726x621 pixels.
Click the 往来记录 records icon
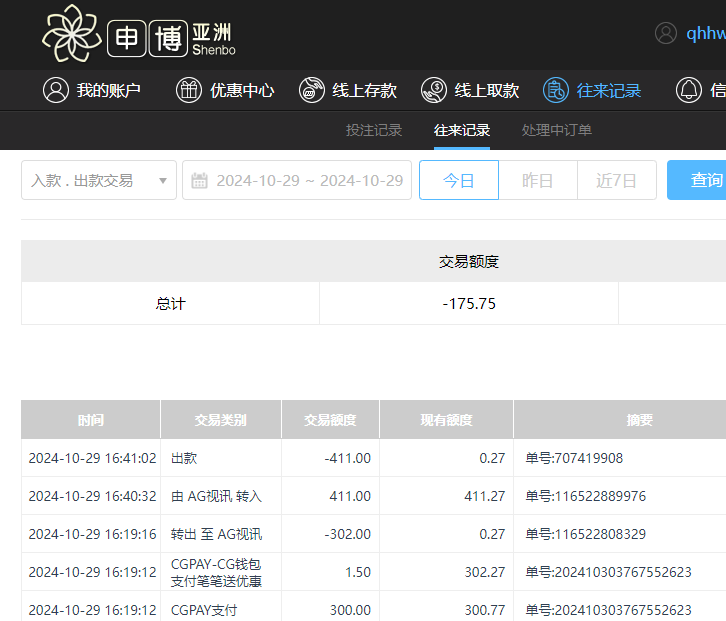point(556,90)
